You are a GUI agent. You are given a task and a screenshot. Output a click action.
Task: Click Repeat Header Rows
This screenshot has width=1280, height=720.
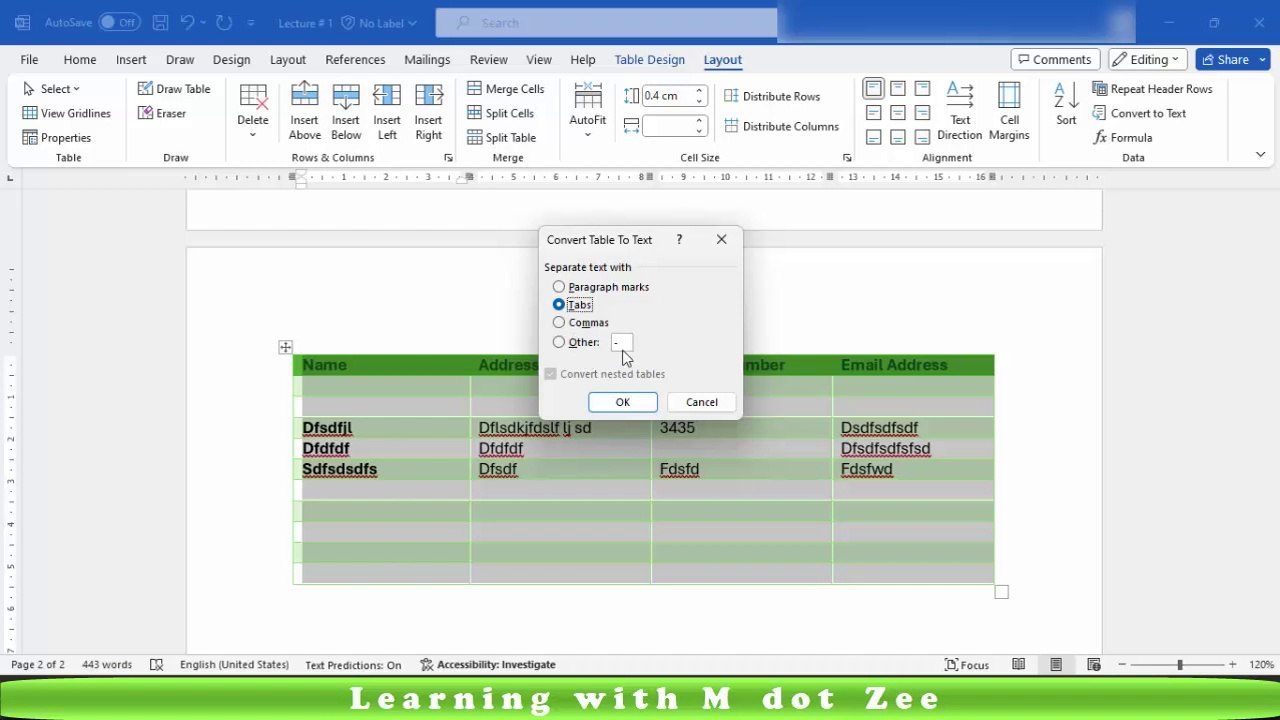(1152, 89)
